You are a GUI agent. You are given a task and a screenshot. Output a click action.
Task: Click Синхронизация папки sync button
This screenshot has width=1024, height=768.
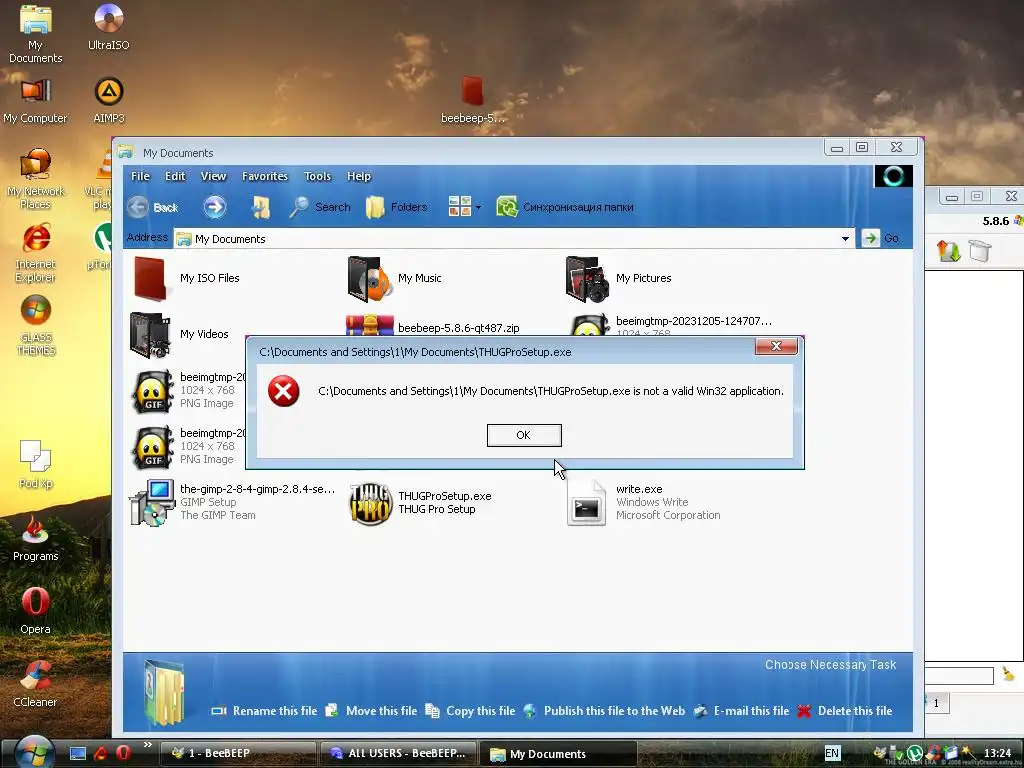pyautogui.click(x=565, y=207)
